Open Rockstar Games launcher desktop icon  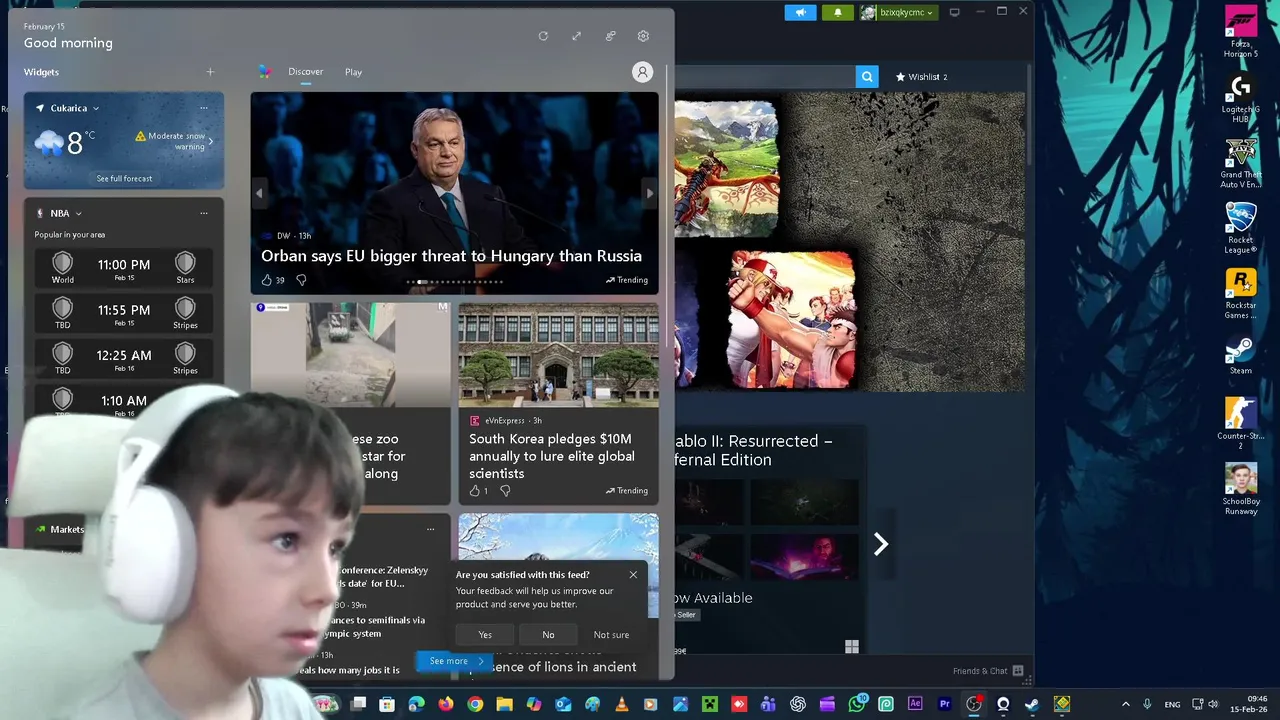tap(1241, 293)
